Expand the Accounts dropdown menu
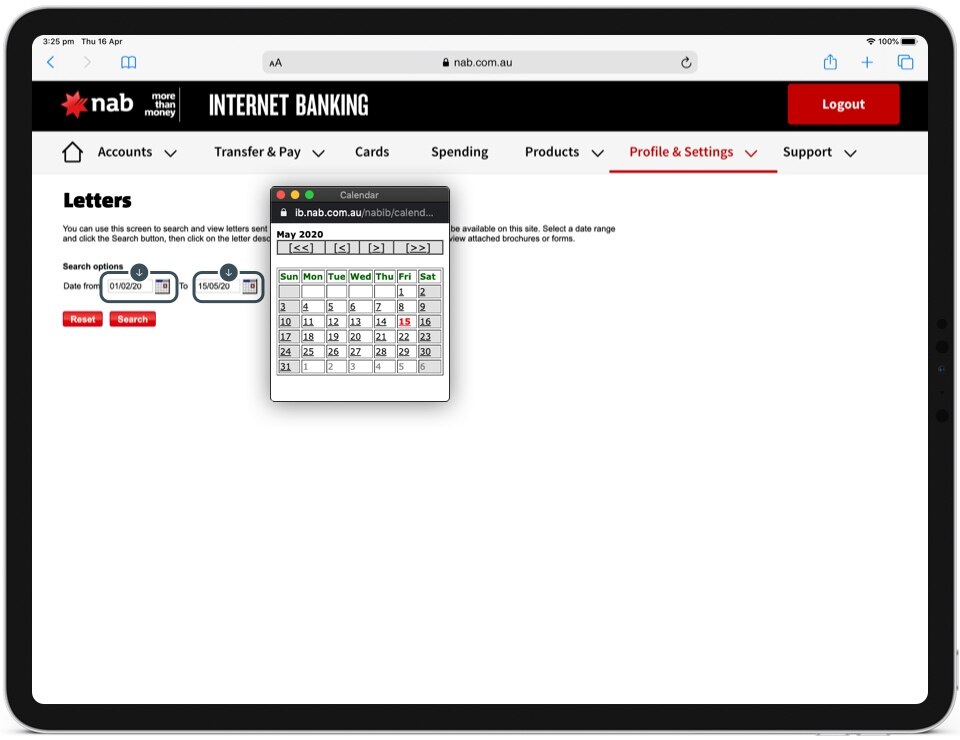 [x=137, y=152]
